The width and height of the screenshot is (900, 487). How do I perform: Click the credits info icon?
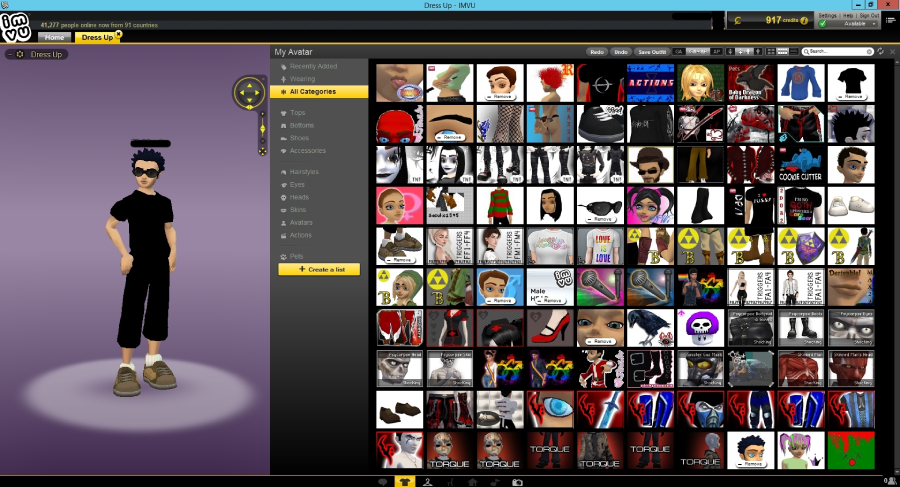(804, 21)
